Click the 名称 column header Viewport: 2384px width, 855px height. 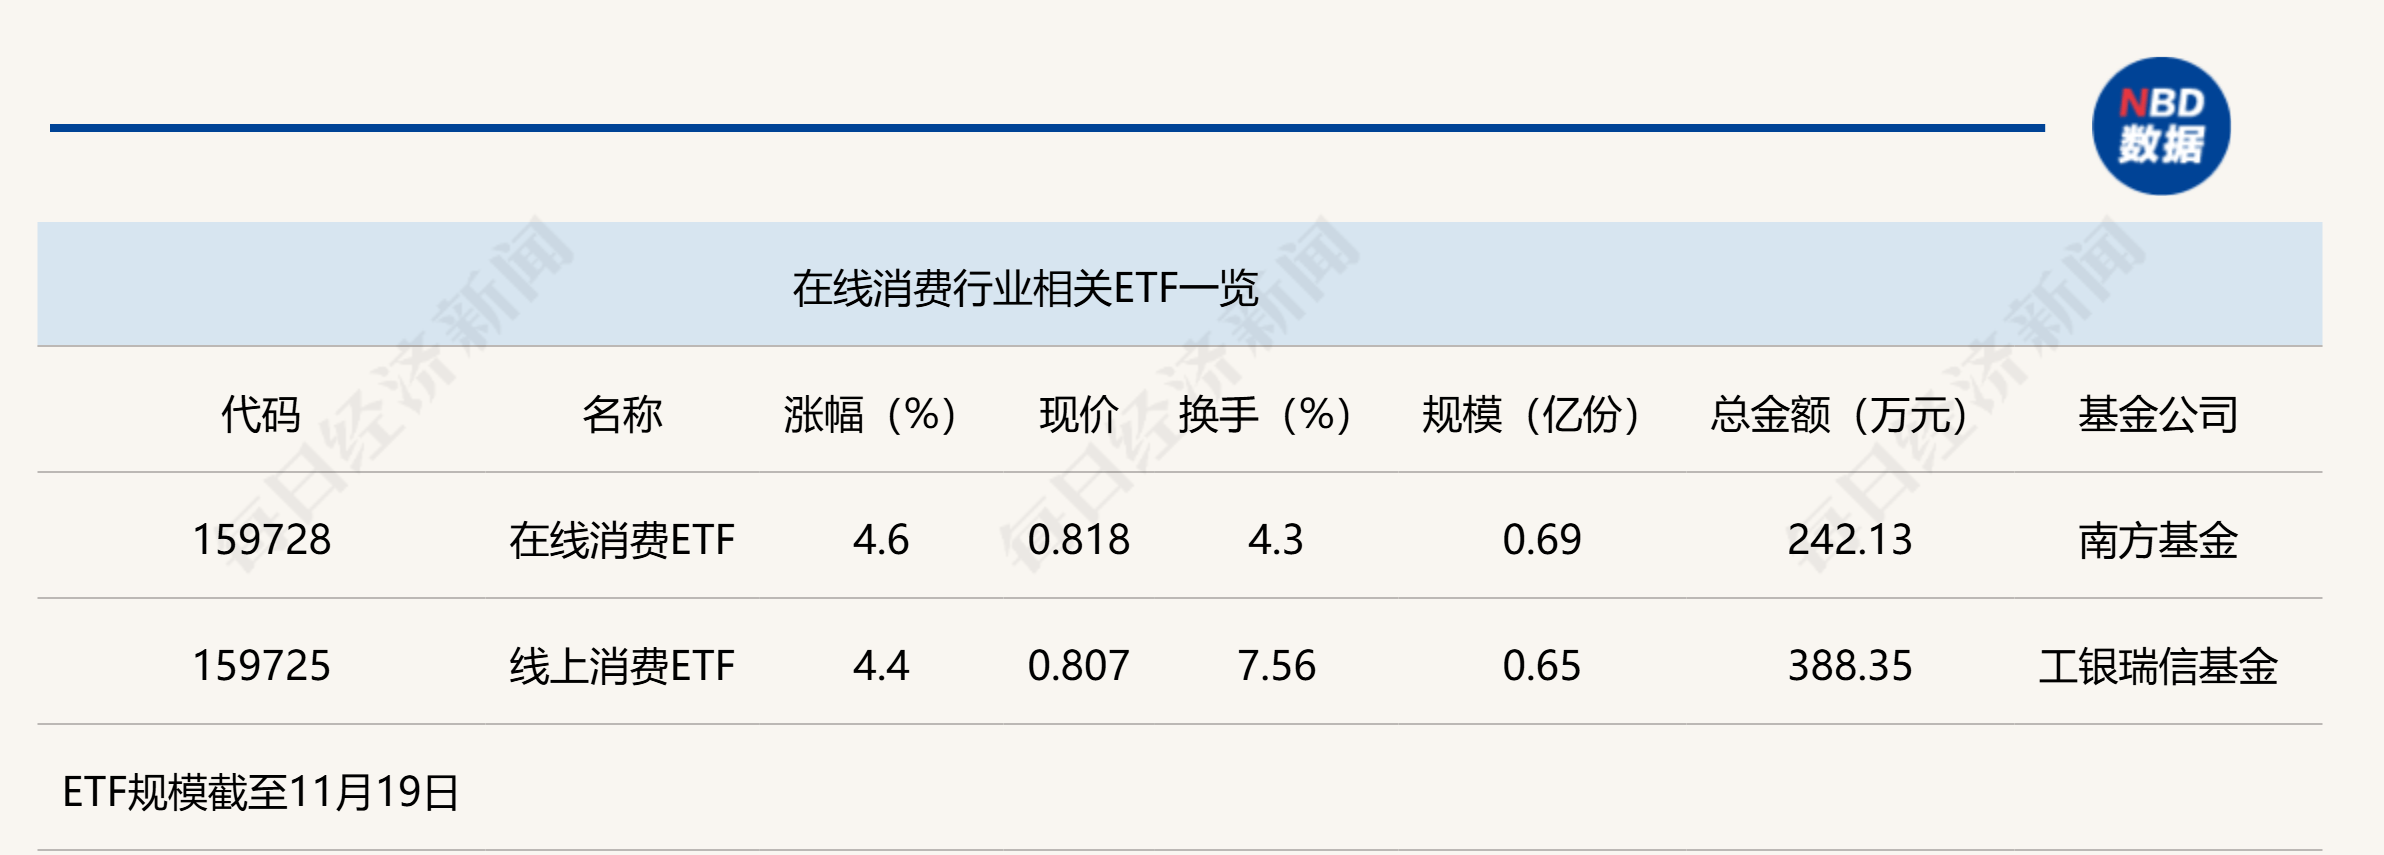[622, 414]
